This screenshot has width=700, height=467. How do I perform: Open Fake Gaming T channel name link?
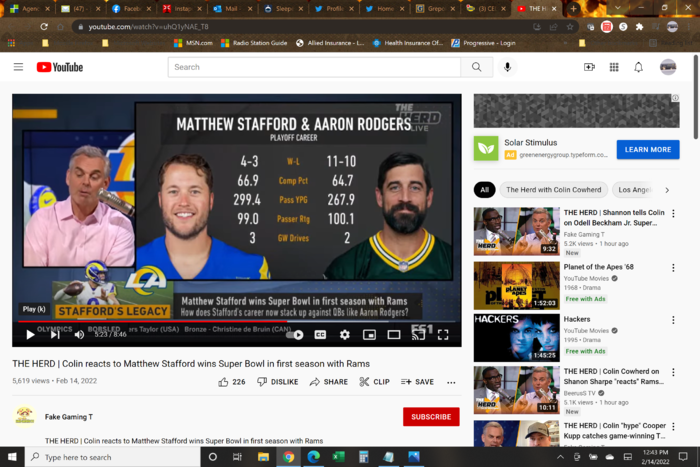click(69, 417)
